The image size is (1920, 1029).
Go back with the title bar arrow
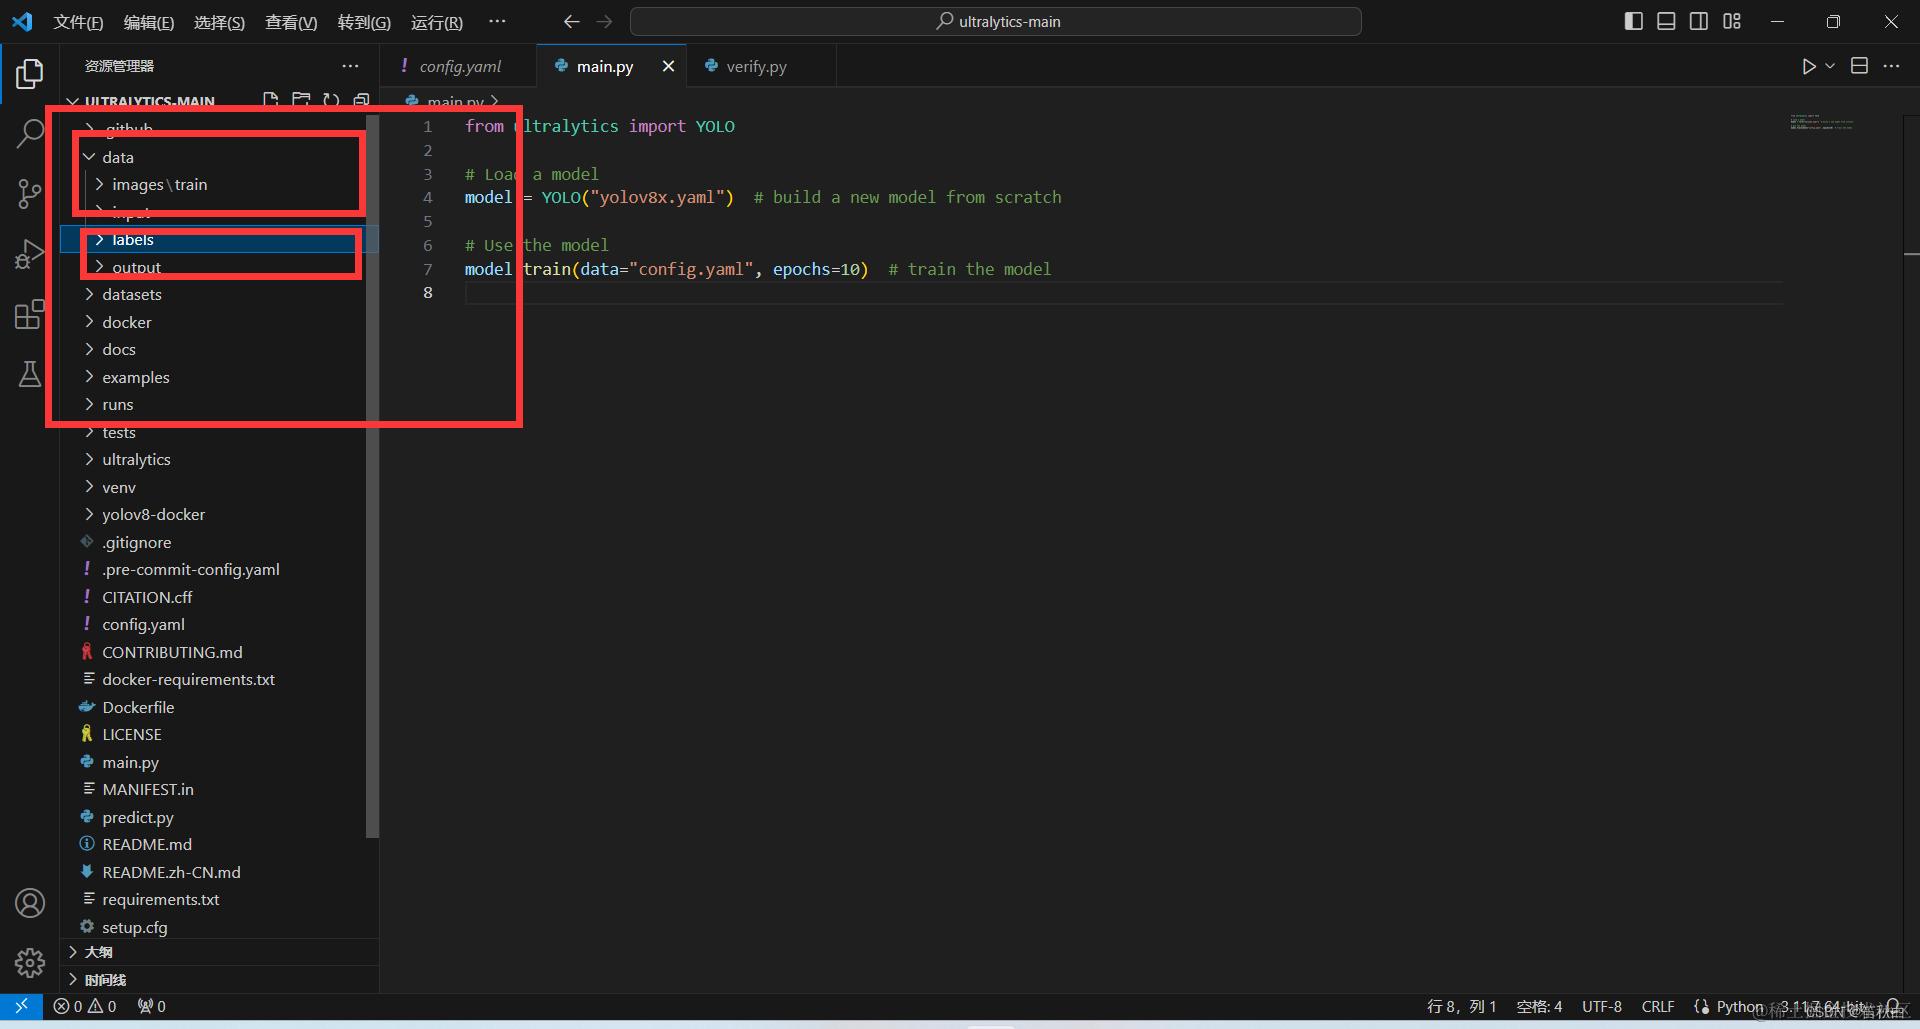click(572, 21)
